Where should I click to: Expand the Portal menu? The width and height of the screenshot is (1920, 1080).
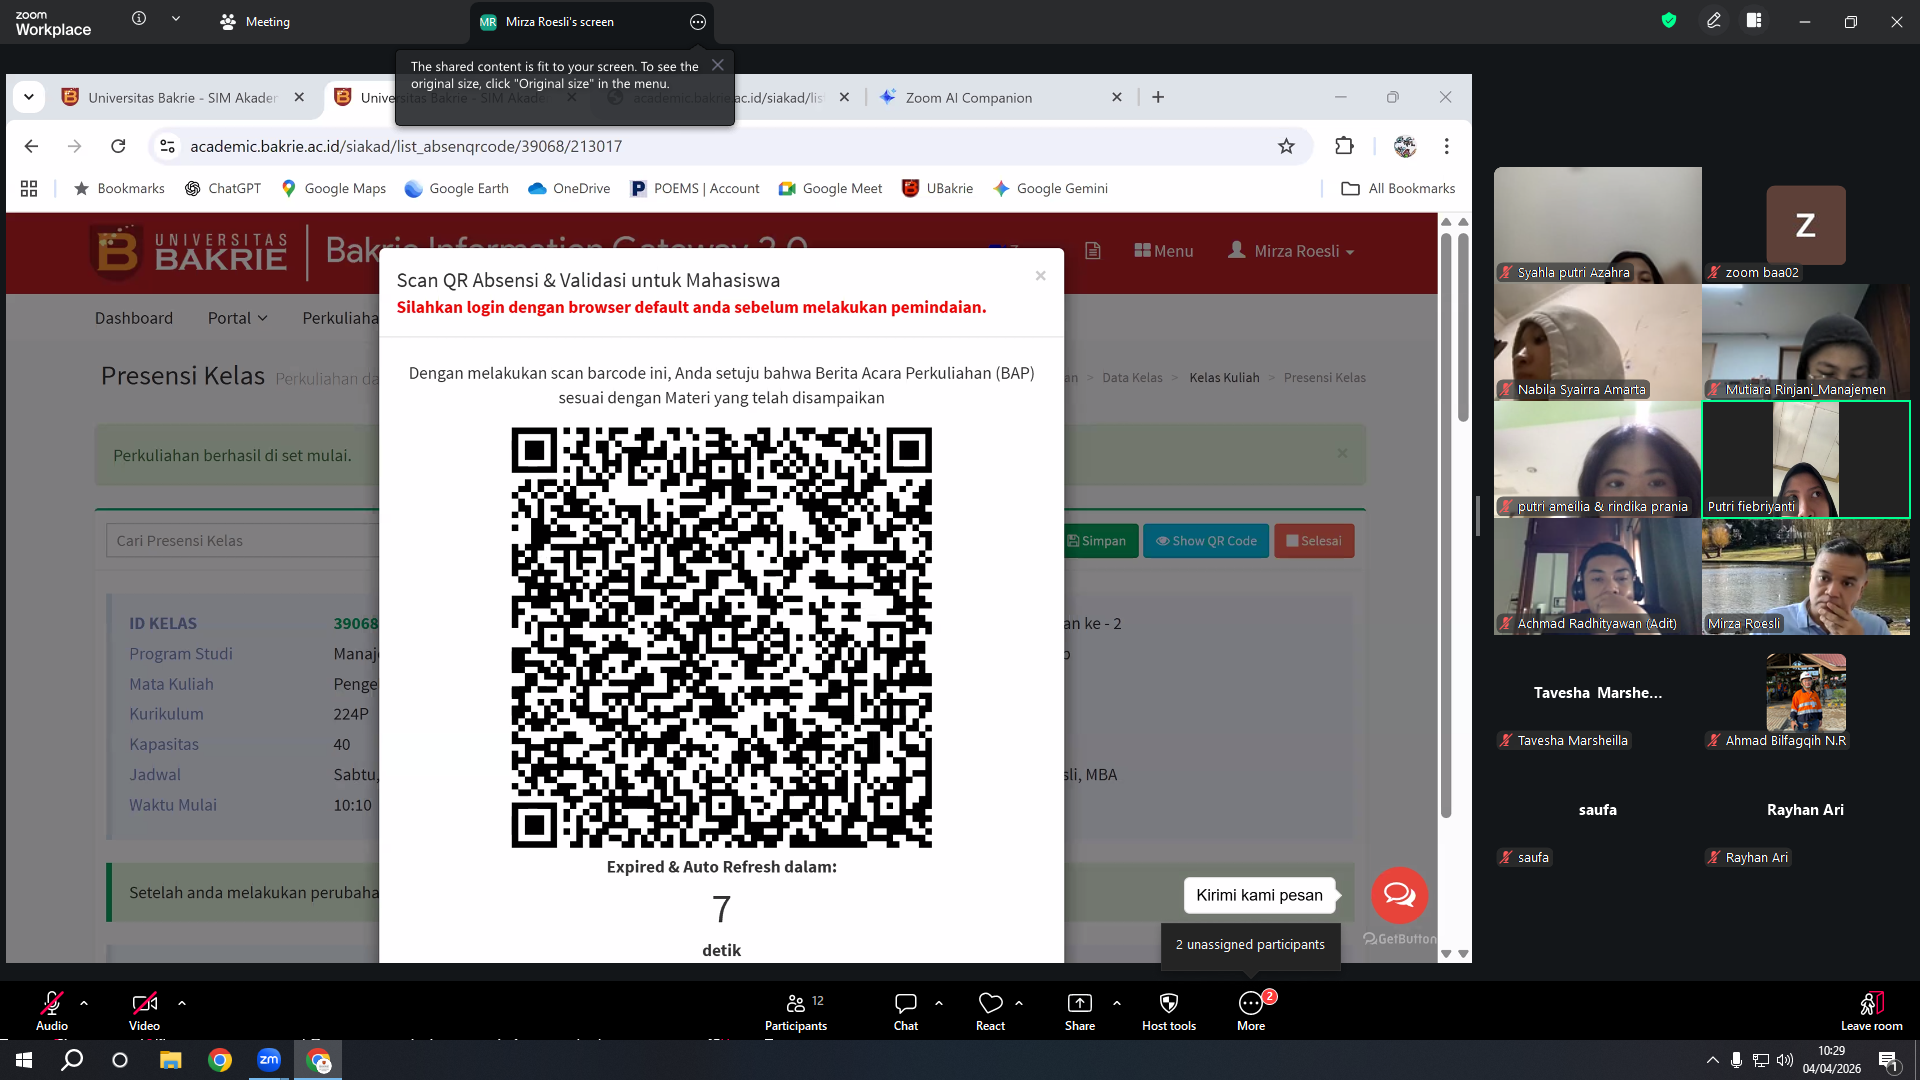(238, 318)
